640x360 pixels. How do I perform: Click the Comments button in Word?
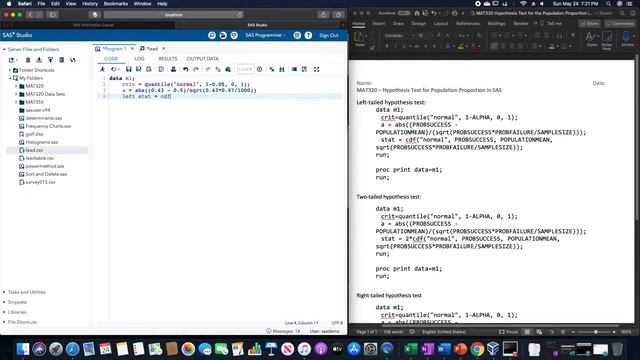pyautogui.click(x=620, y=24)
